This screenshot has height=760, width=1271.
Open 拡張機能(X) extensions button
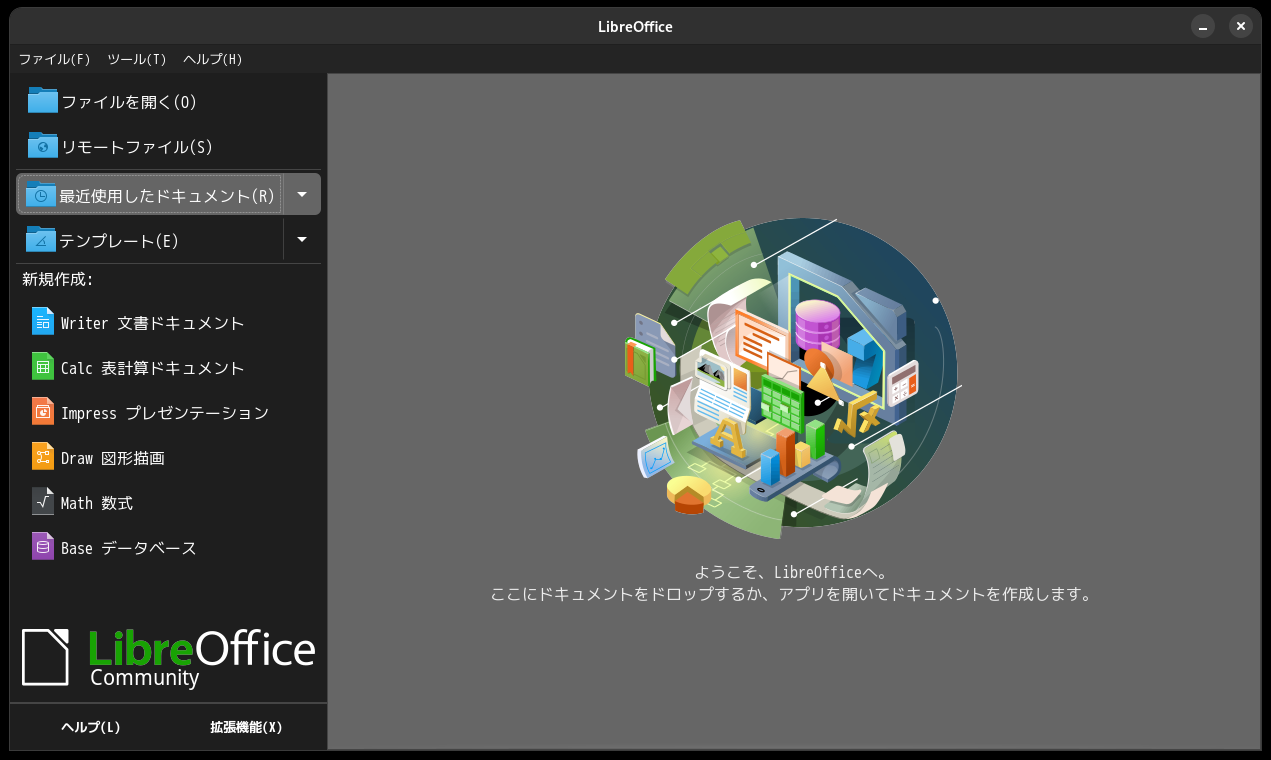click(x=246, y=727)
